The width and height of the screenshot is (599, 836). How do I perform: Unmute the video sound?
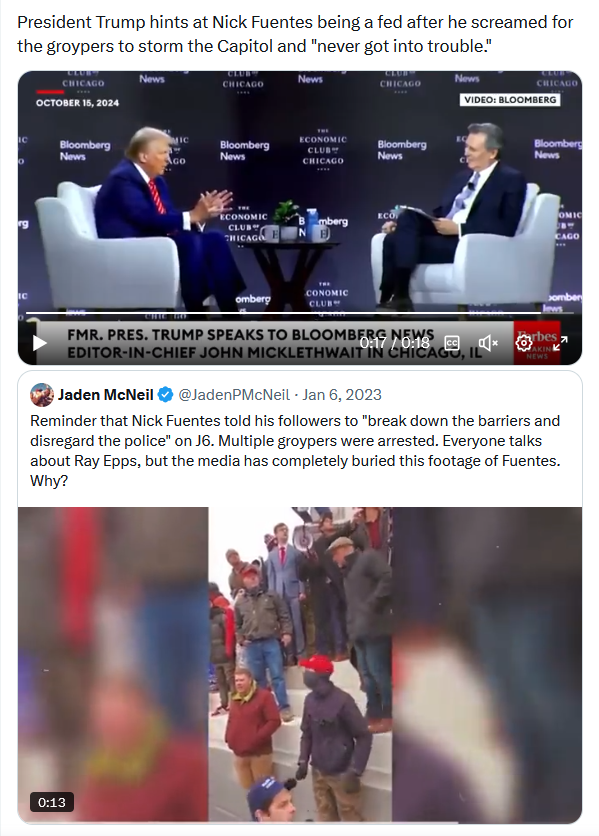point(488,343)
